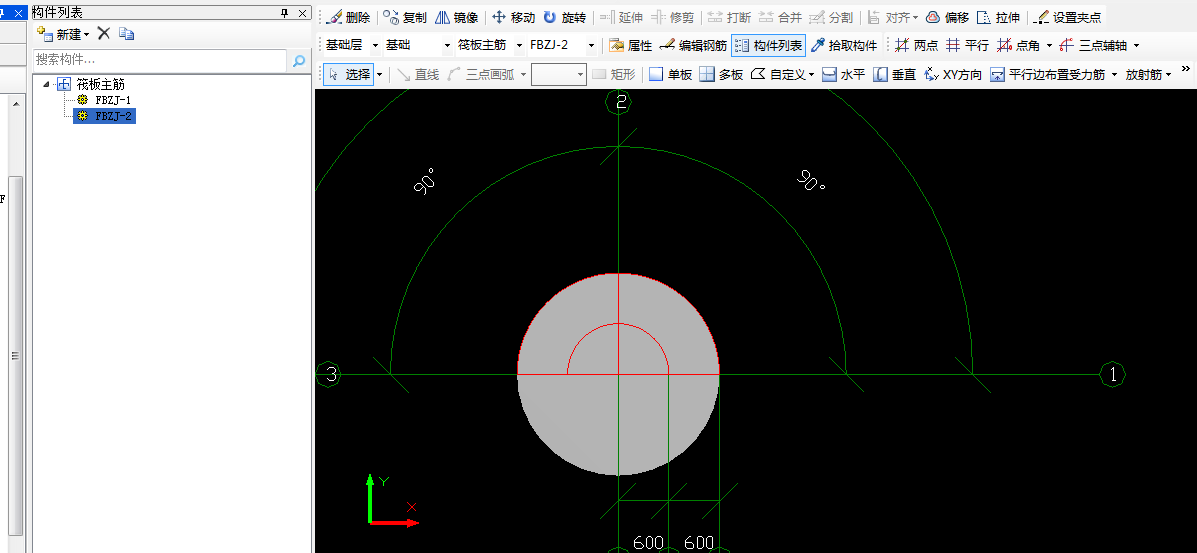Screen dimensions: 1197x553
Task: Open the 筏板主筋 component type dropdown
Action: click(x=520, y=46)
